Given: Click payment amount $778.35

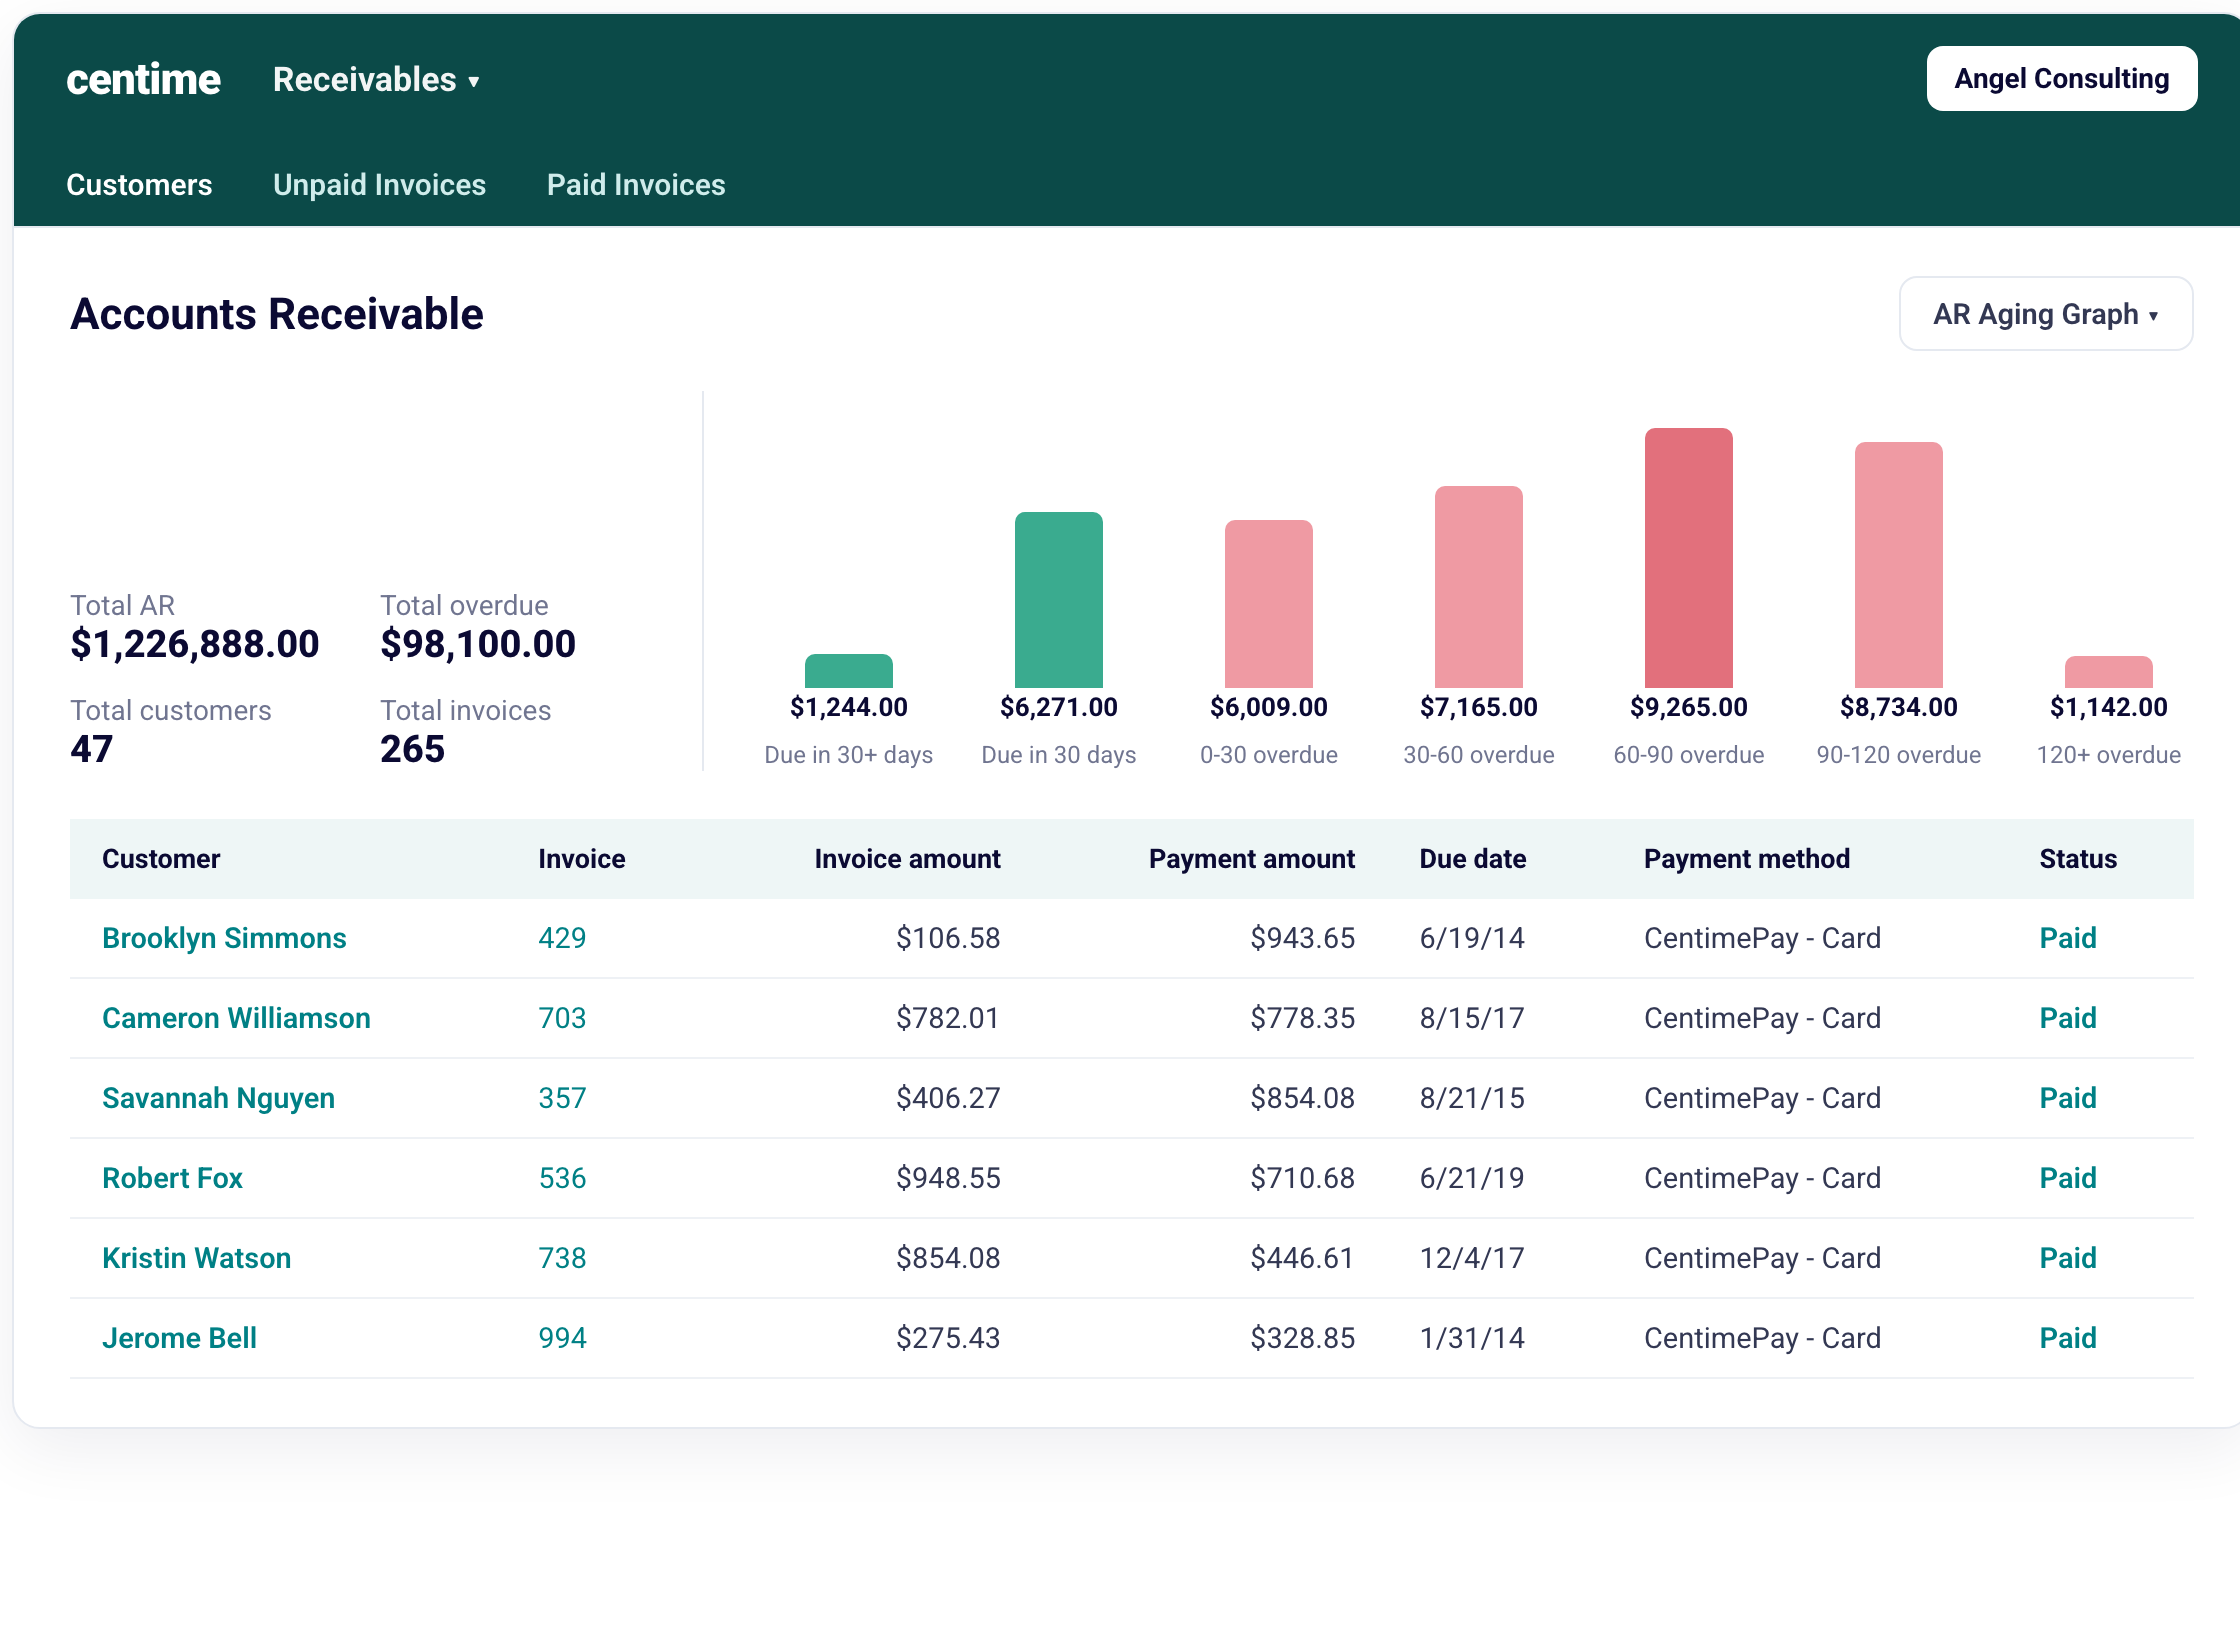Looking at the screenshot, I should pos(1303,1018).
